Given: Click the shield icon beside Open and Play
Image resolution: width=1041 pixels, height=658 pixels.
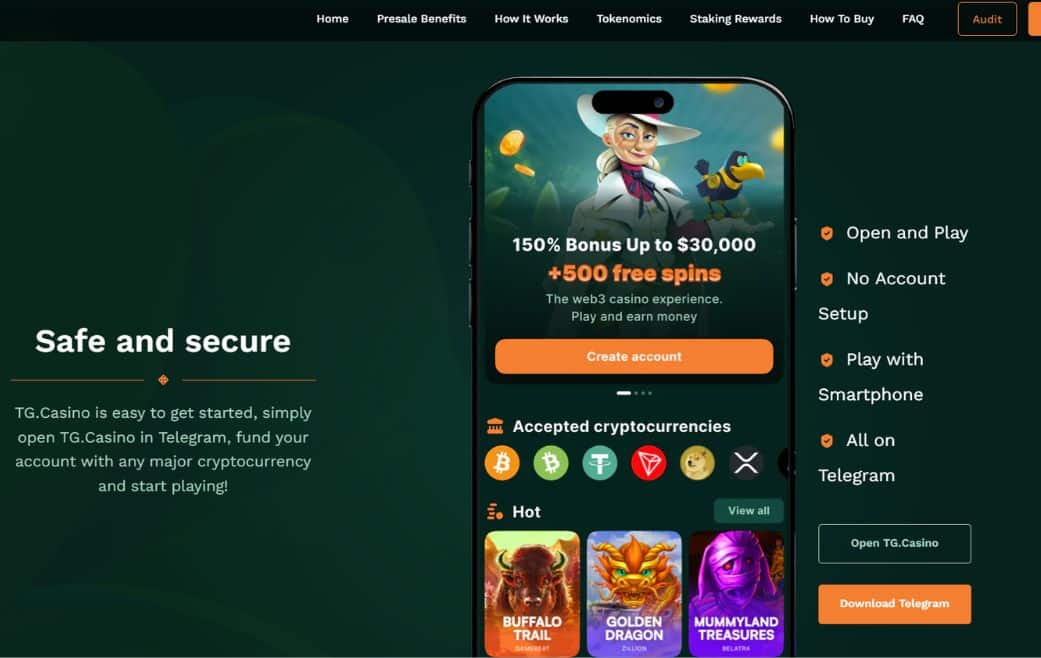Looking at the screenshot, I should tap(827, 233).
